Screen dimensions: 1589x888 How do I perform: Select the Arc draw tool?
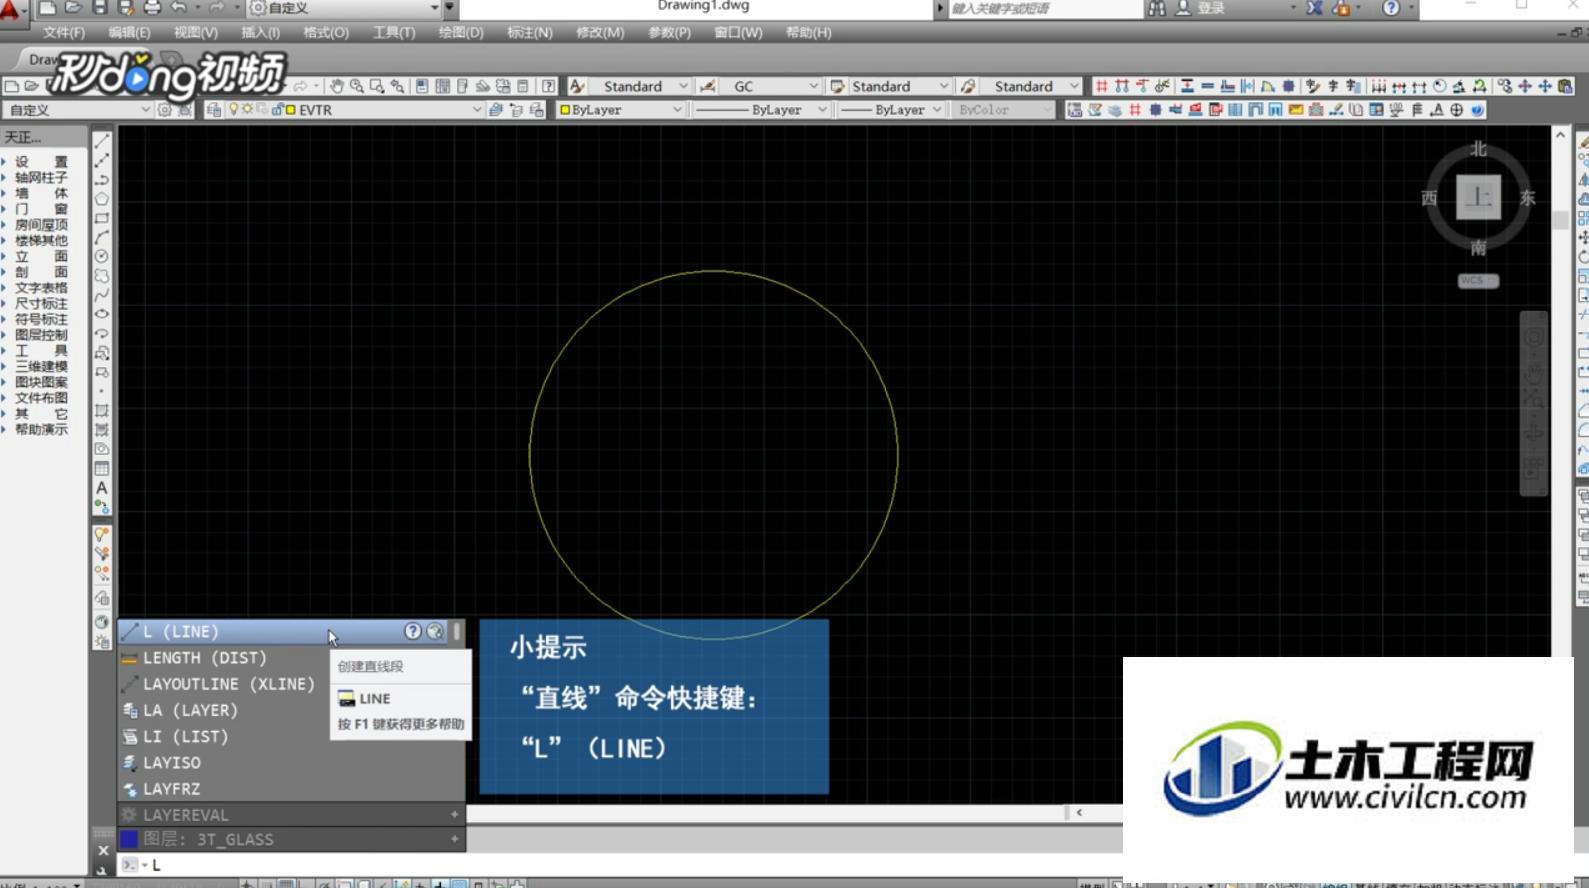pyautogui.click(x=102, y=237)
